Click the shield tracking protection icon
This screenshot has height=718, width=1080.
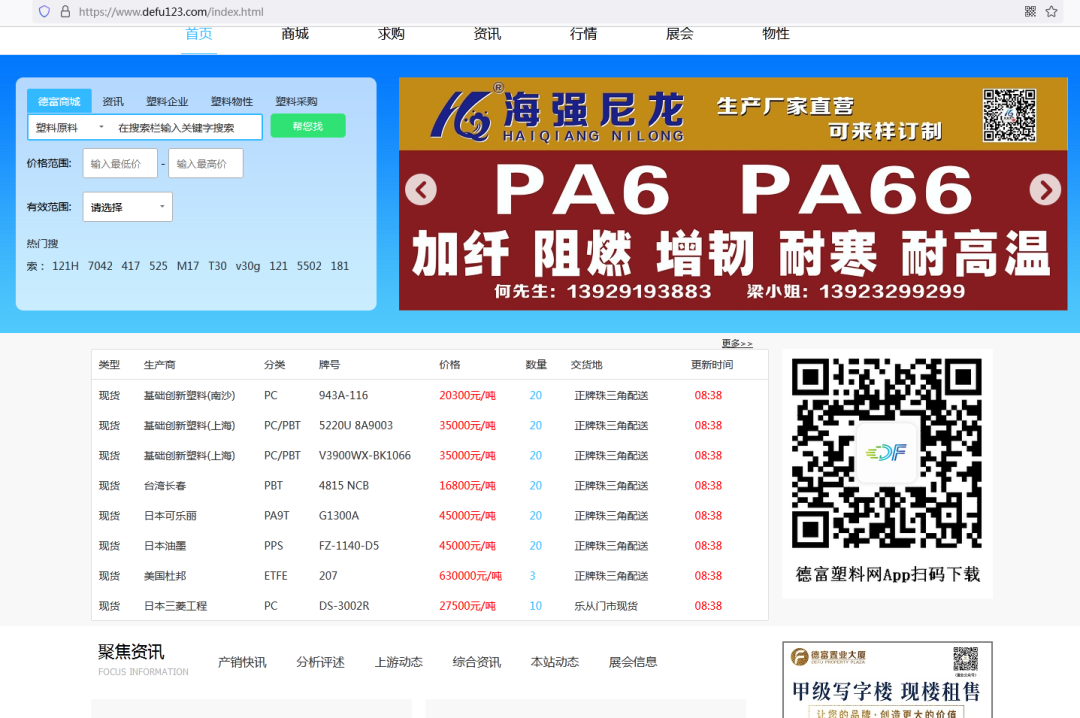[44, 12]
